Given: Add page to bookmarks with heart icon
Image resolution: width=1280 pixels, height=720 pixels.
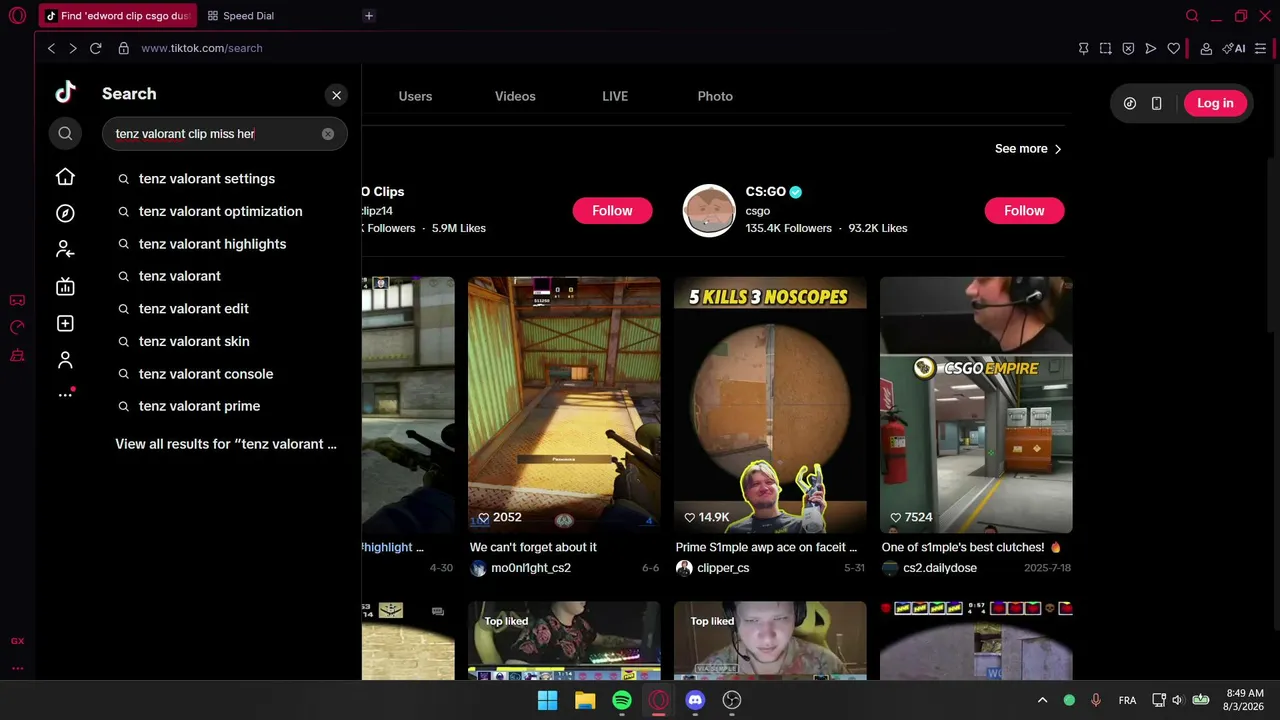Looking at the screenshot, I should click(1174, 48).
